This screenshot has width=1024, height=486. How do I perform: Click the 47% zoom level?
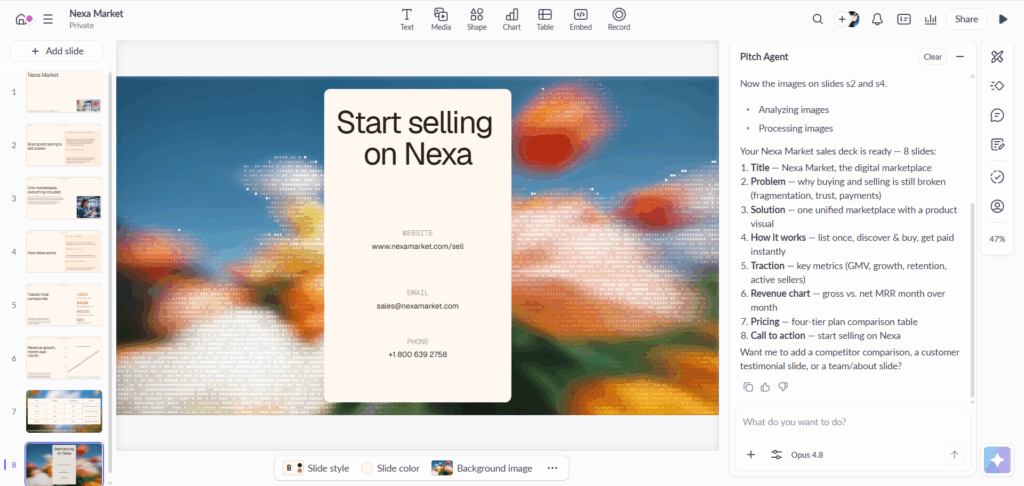point(997,239)
